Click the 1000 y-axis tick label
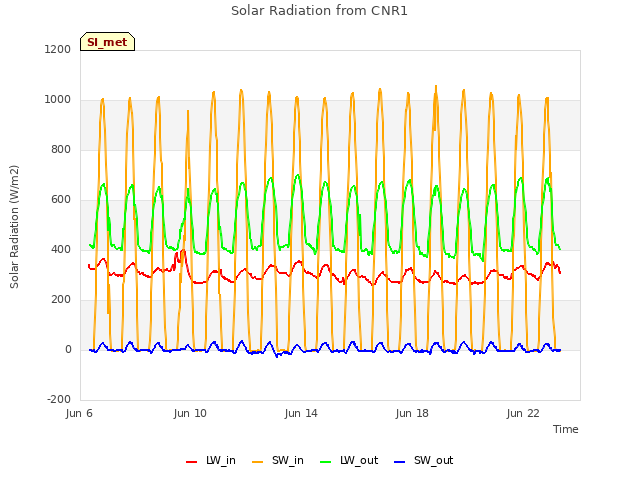 [58, 100]
